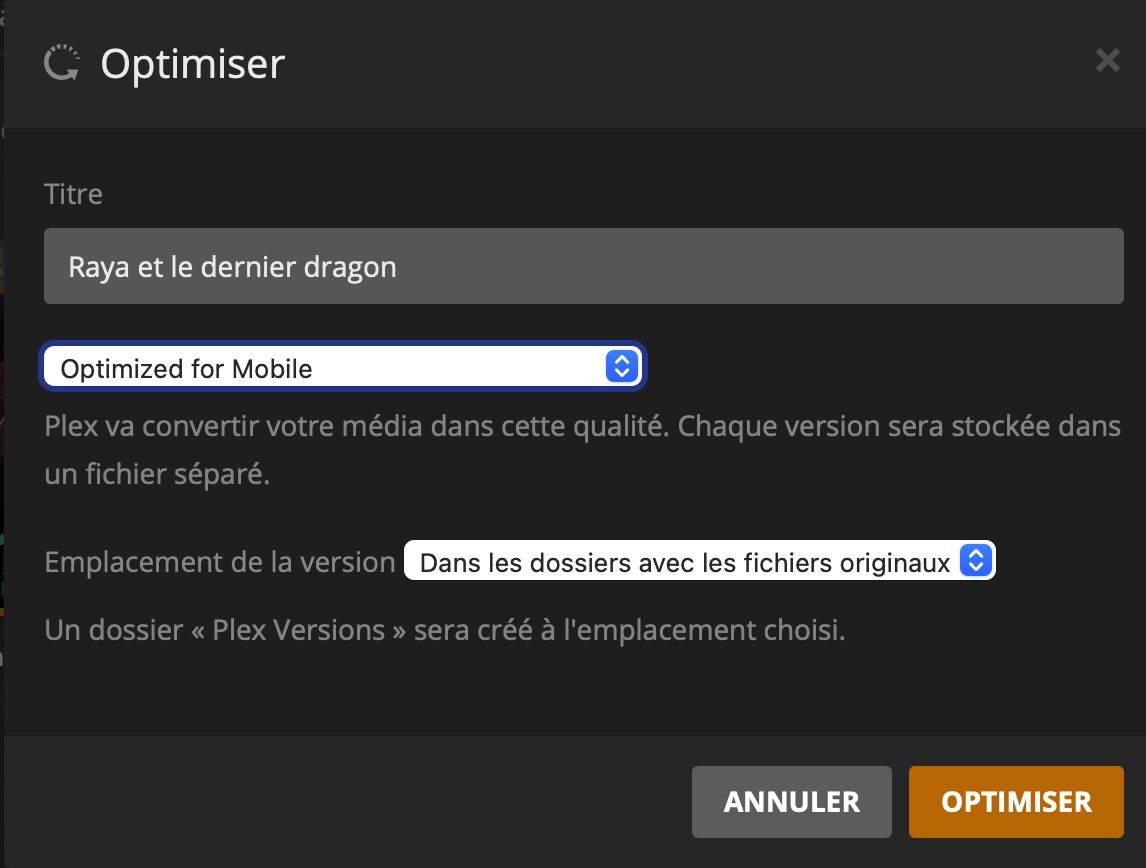
Task: Click blue arrows on the location dropdown
Action: coord(974,561)
